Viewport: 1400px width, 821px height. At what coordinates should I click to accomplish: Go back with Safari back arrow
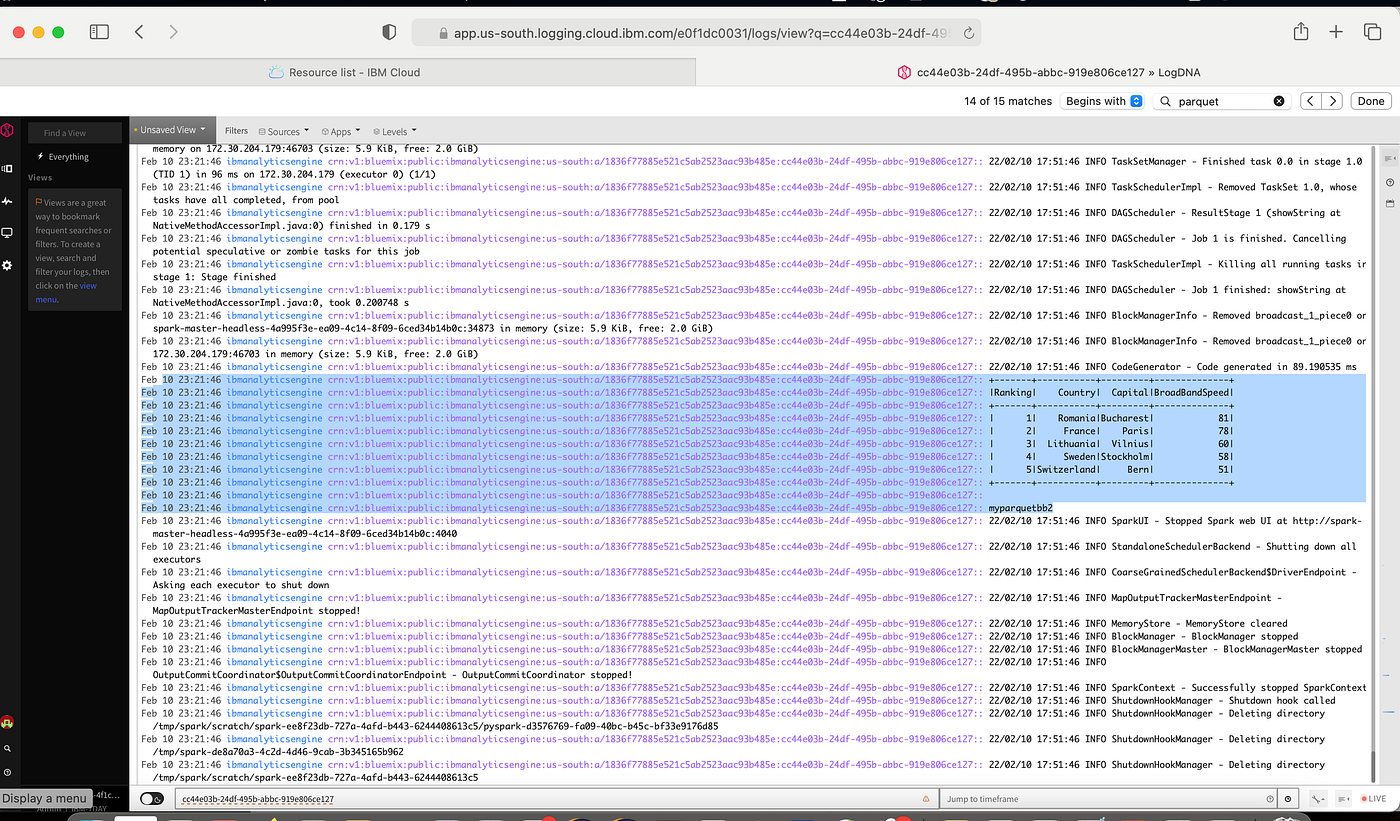(x=139, y=32)
